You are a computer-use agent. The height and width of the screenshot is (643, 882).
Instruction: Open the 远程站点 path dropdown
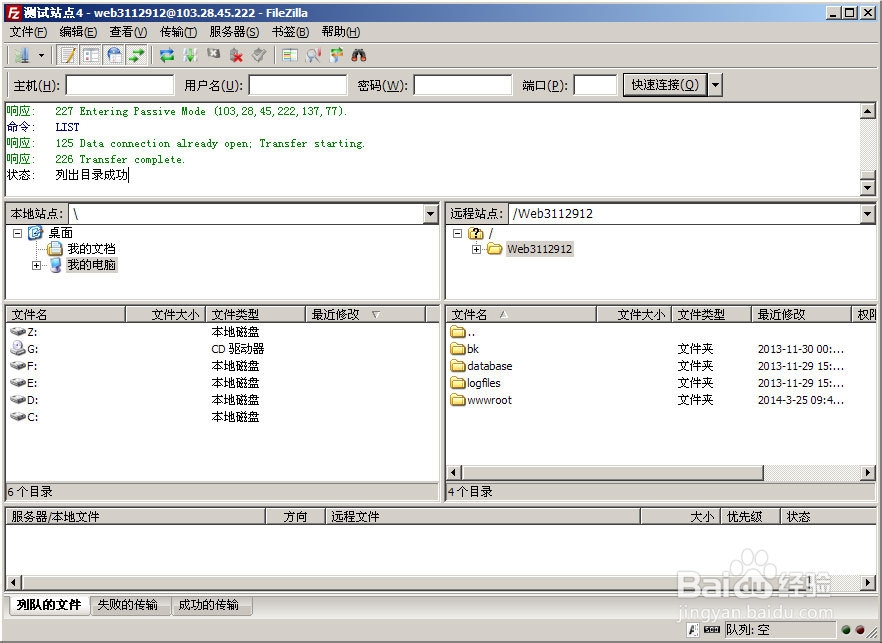(867, 213)
